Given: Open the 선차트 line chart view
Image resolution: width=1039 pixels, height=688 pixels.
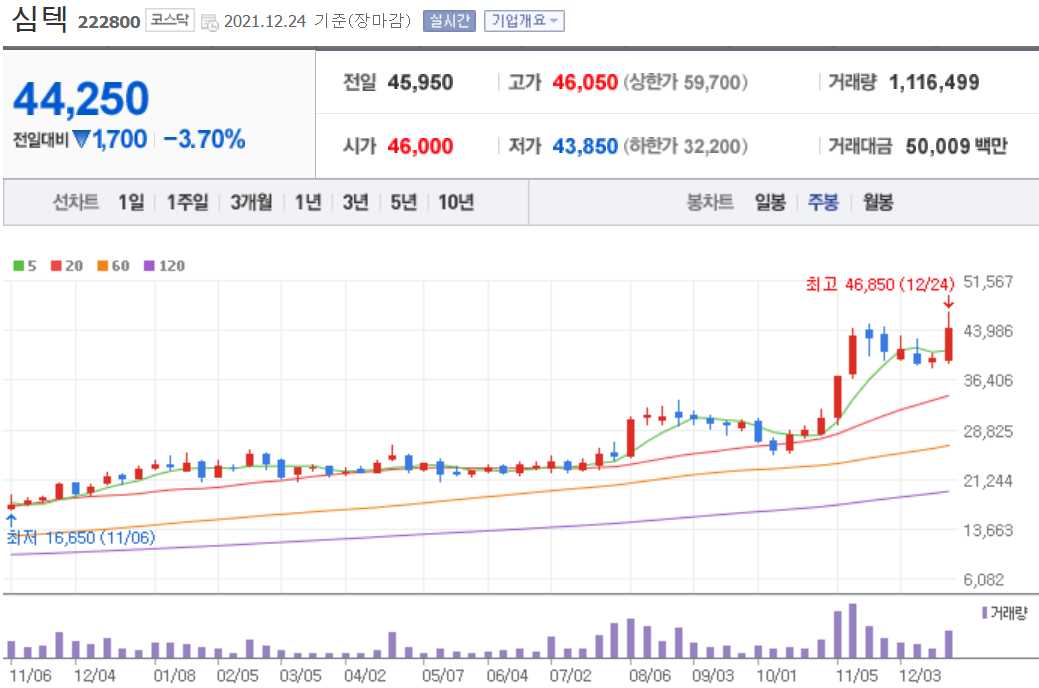Looking at the screenshot, I should 78,202.
